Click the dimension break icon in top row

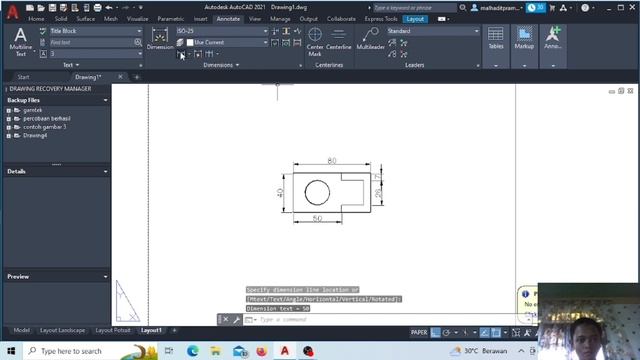(276, 31)
